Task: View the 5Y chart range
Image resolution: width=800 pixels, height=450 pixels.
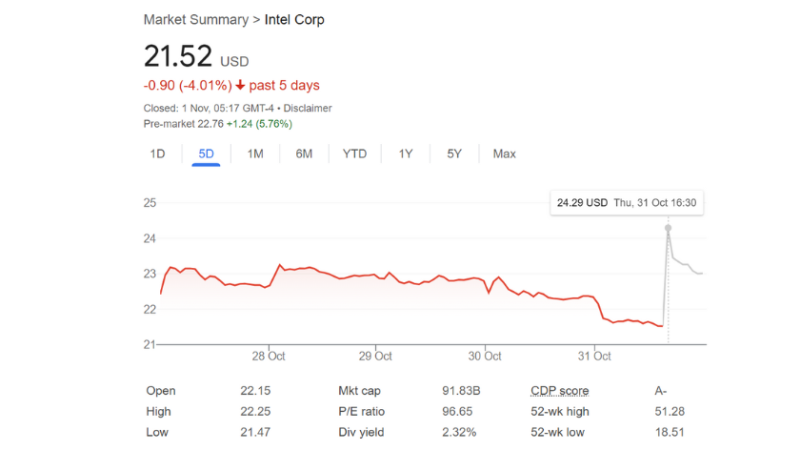Action: click(454, 154)
